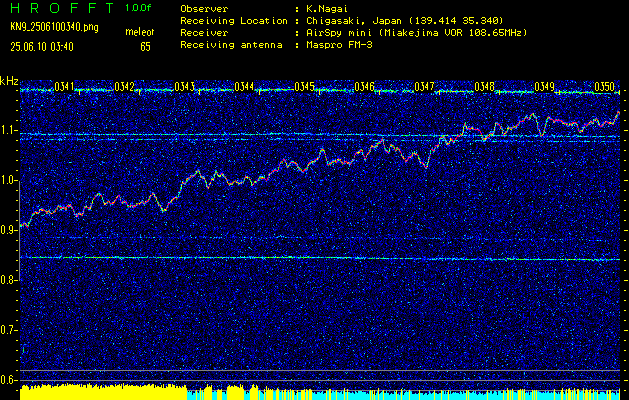Click the 0349 time marker
Screen dimensions: 629x400
click(x=544, y=86)
